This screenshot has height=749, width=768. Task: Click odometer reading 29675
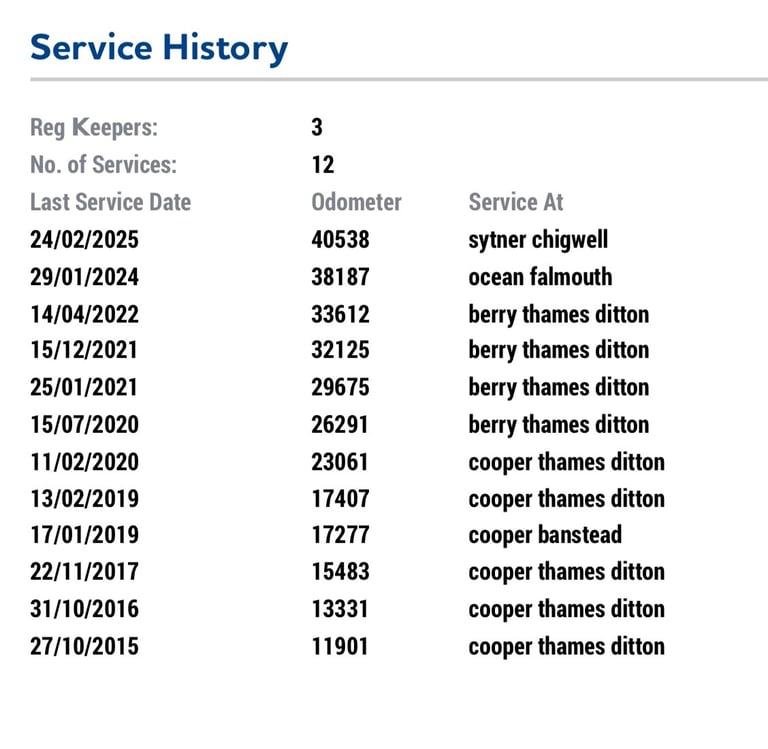pos(340,387)
